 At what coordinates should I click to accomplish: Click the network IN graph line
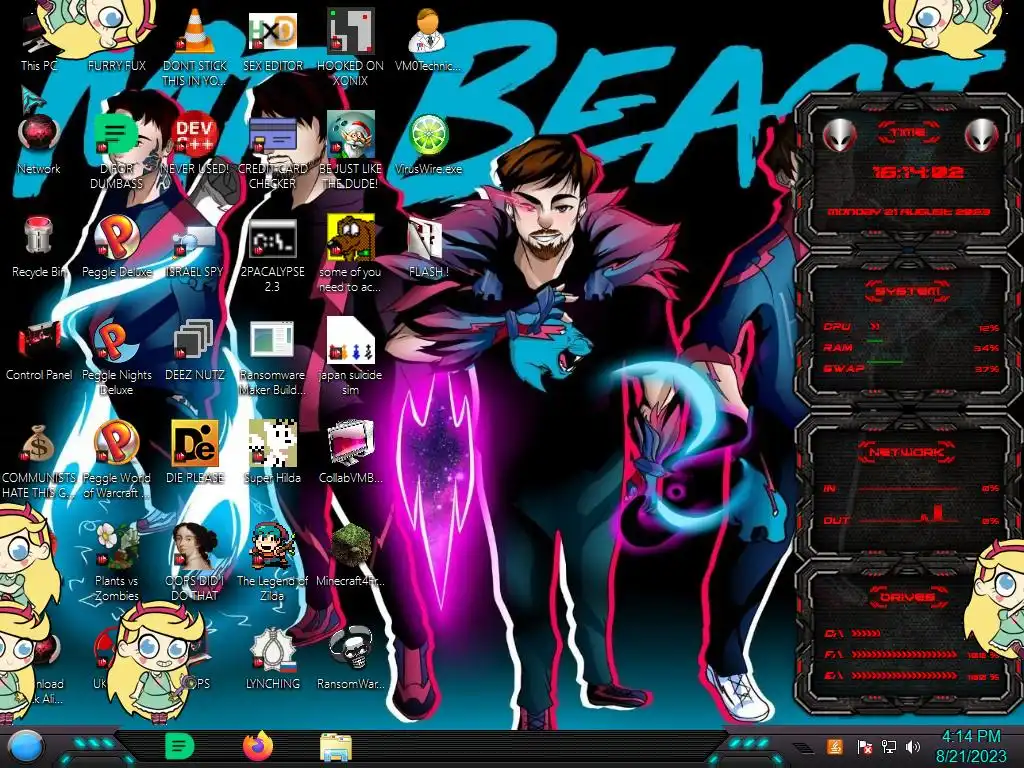[x=911, y=488]
